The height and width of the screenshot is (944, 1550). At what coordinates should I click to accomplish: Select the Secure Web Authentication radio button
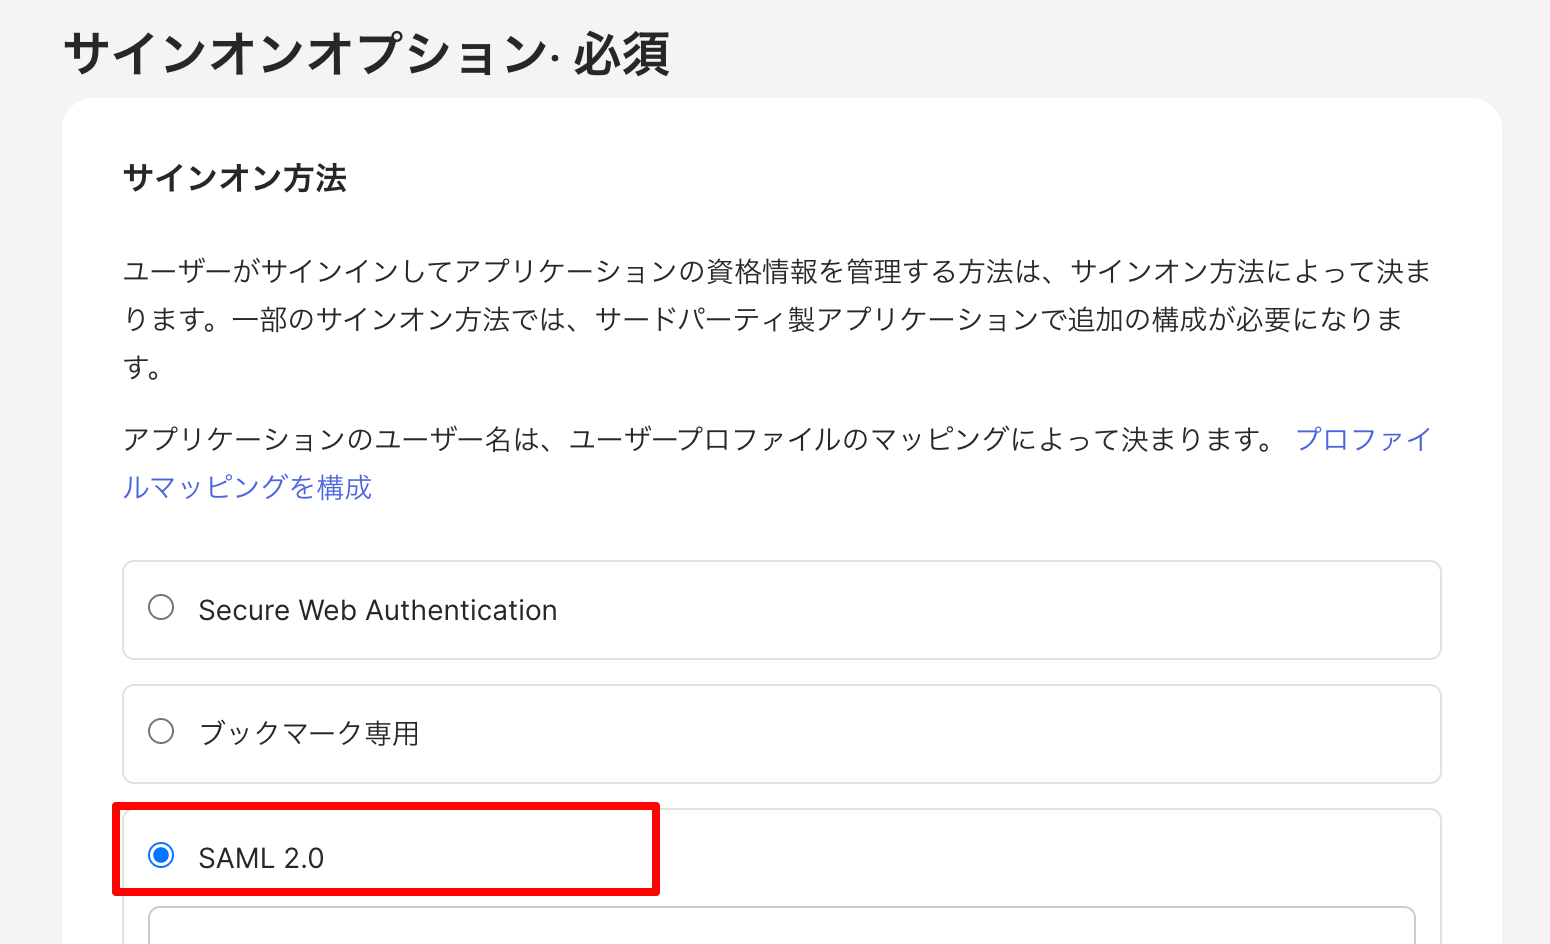click(x=161, y=608)
